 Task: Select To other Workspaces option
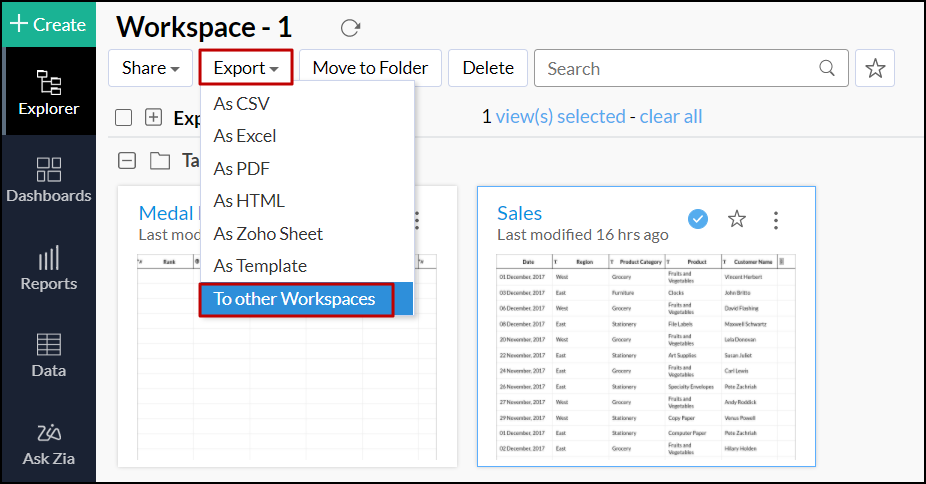tap(306, 299)
